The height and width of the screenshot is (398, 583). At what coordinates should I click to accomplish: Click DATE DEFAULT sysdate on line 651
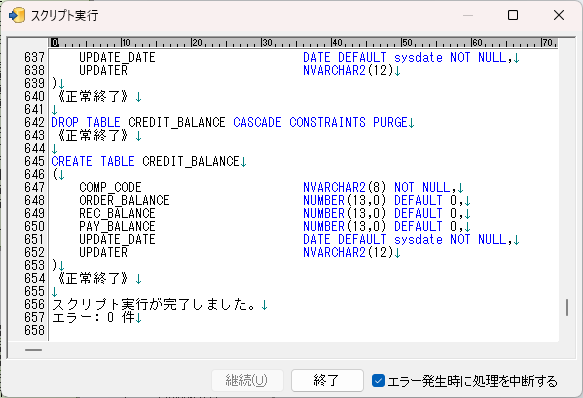coord(373,239)
